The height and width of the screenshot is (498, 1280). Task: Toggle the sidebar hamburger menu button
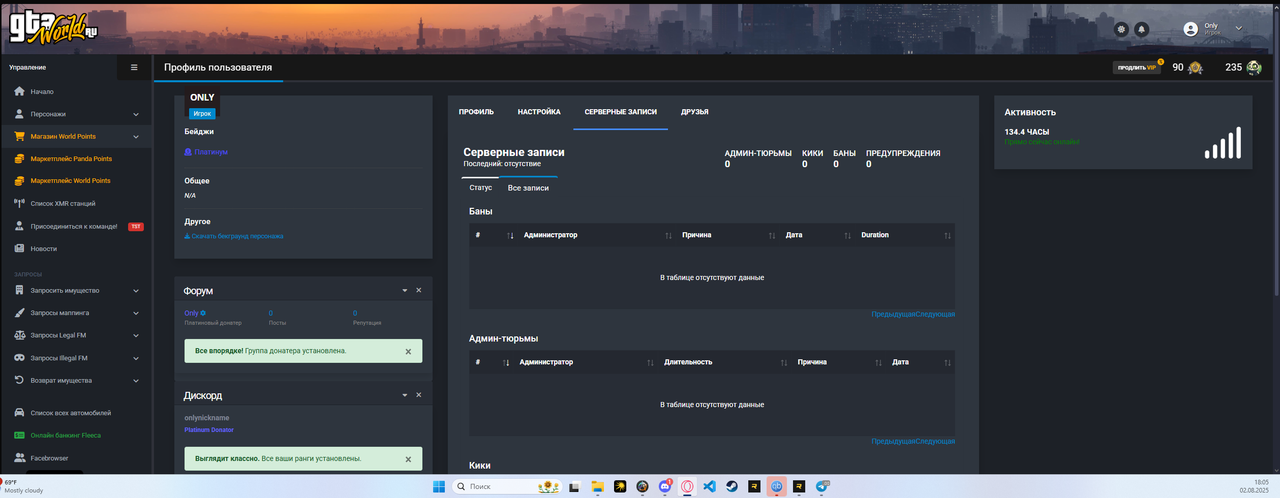(135, 67)
